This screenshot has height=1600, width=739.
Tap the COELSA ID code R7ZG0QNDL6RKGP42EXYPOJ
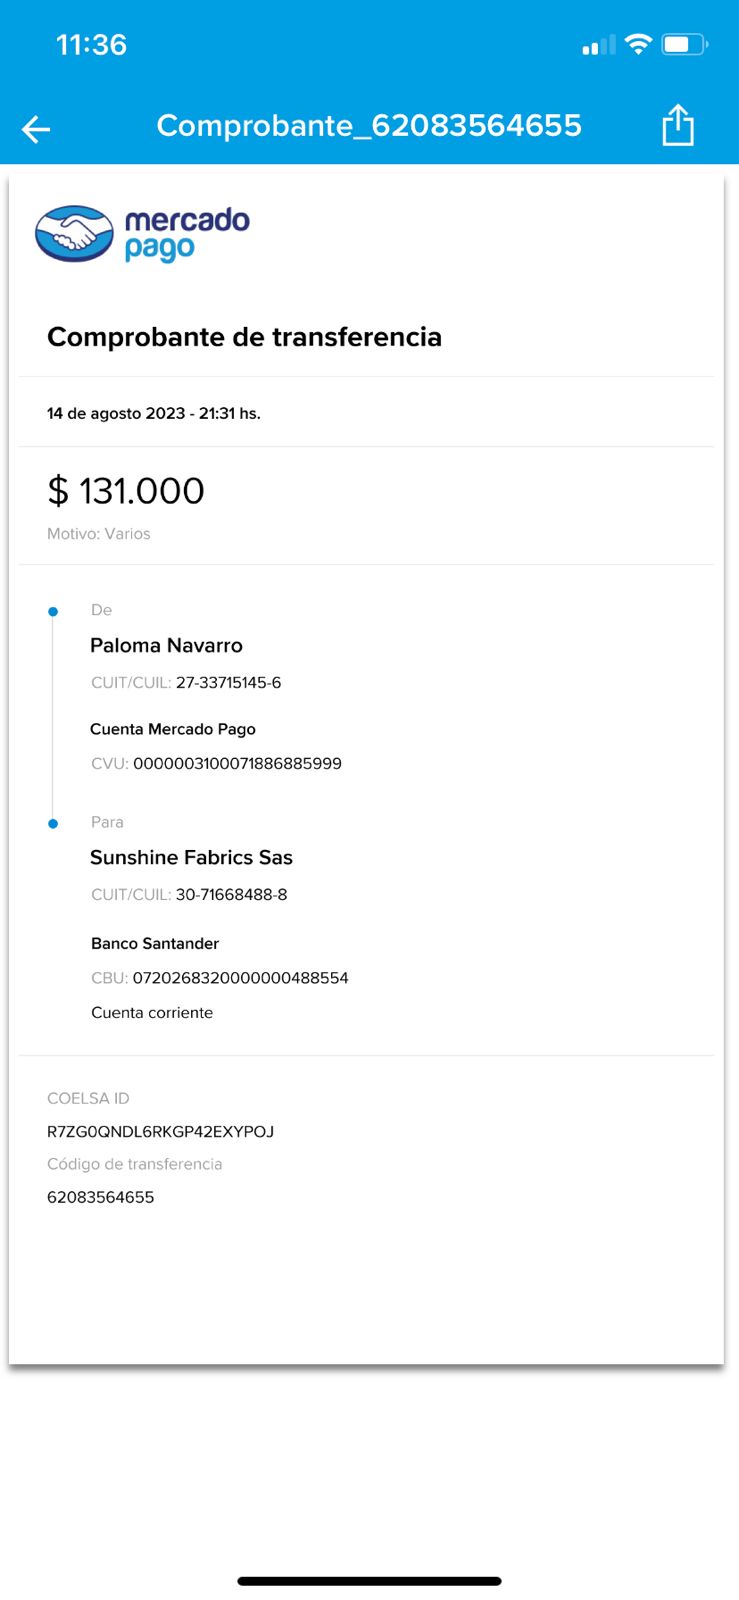[160, 1132]
